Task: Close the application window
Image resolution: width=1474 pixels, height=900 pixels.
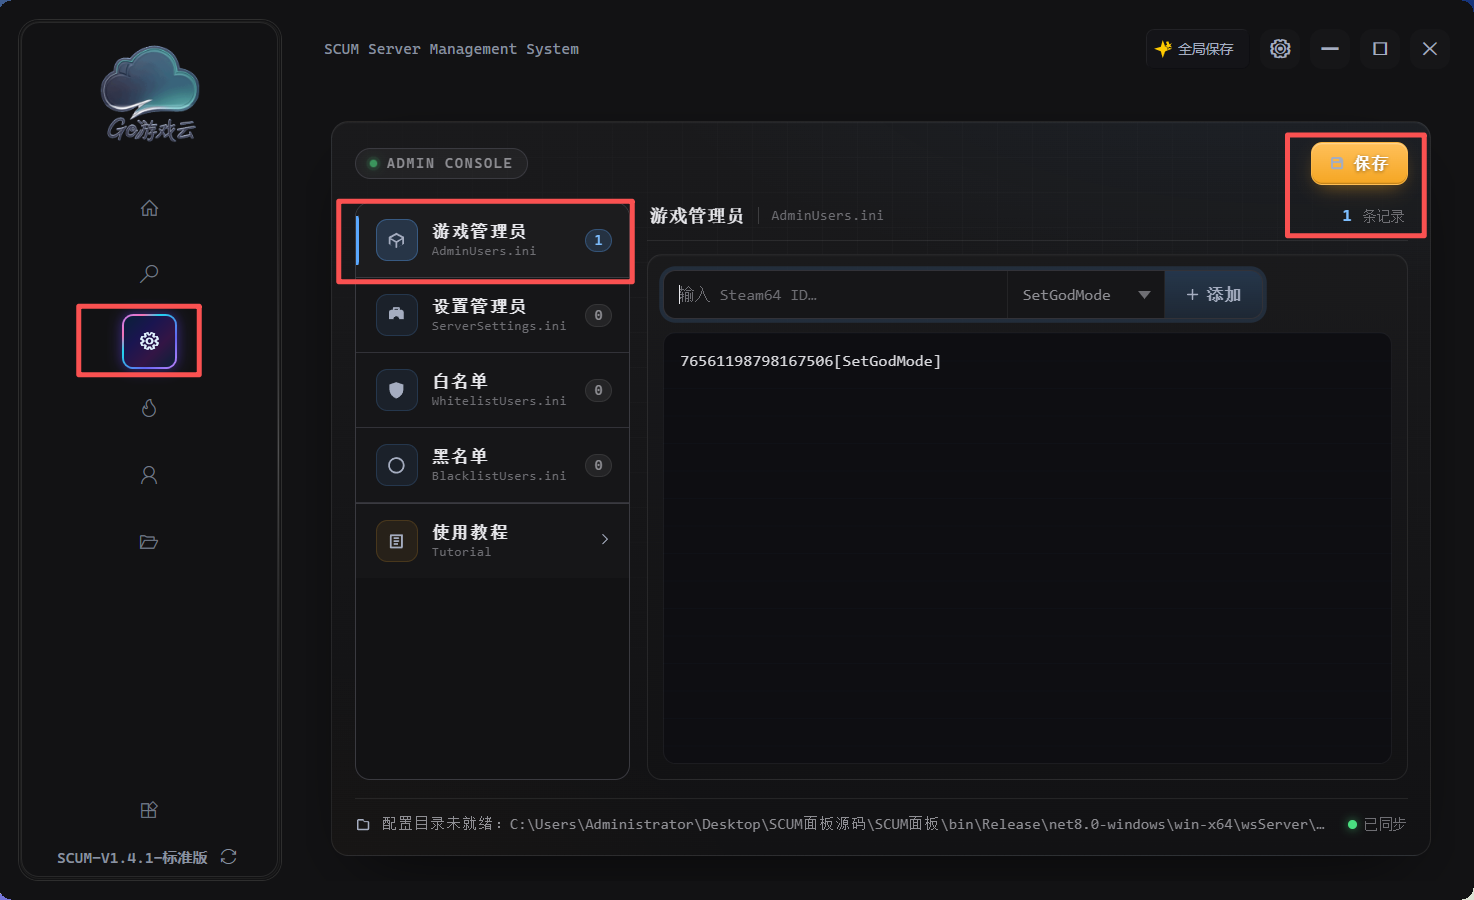Action: (x=1430, y=48)
